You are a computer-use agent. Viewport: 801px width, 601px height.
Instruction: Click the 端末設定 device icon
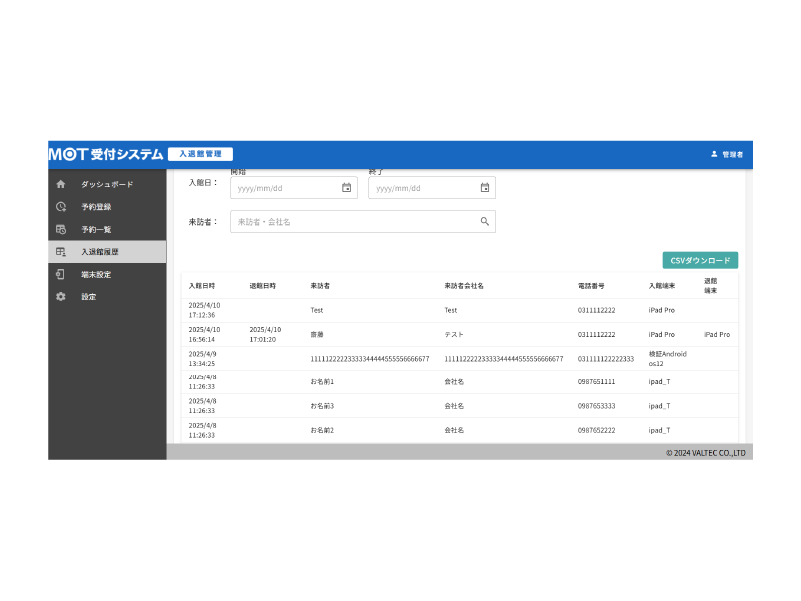pos(61,274)
